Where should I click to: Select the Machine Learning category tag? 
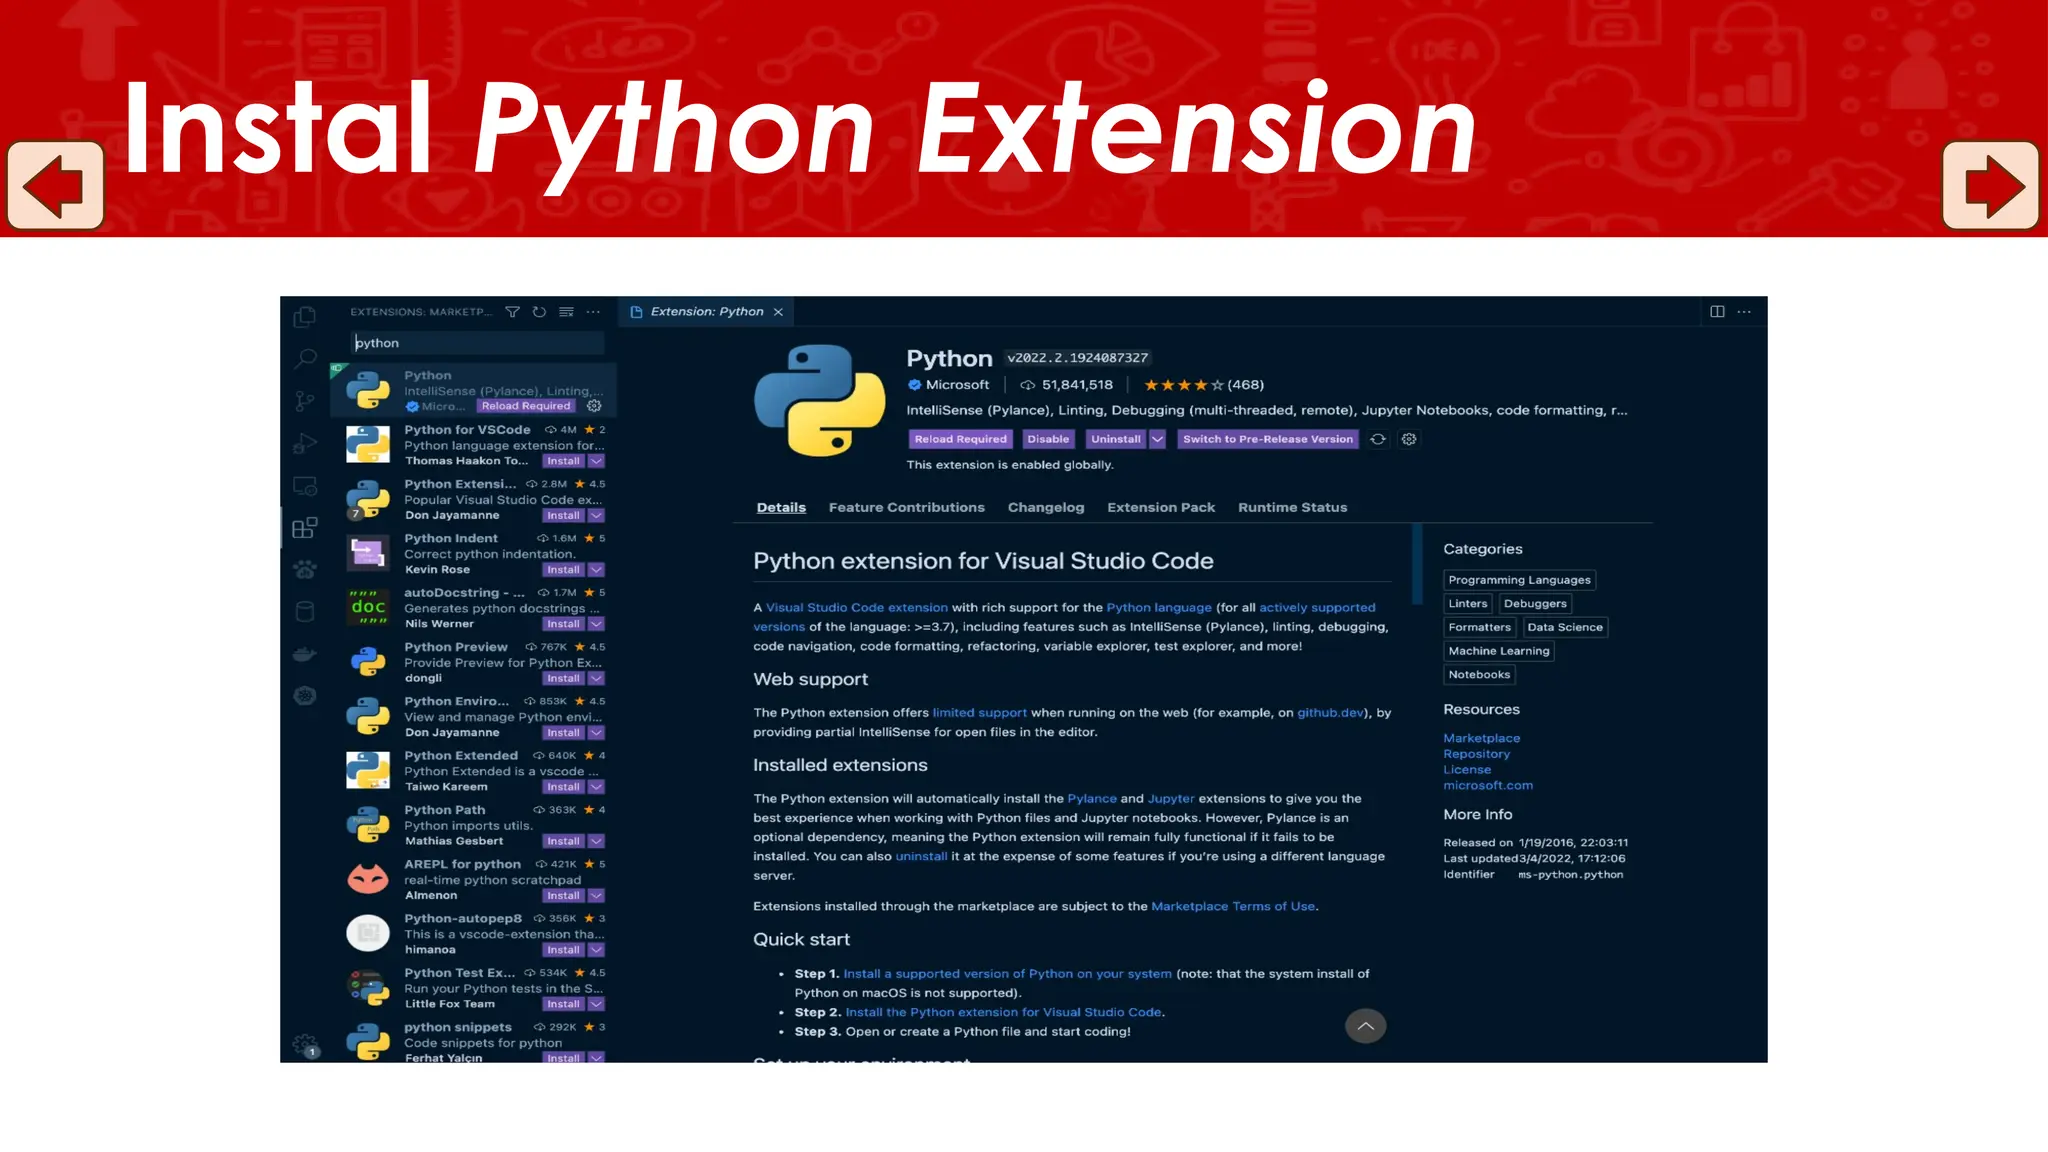1498,651
